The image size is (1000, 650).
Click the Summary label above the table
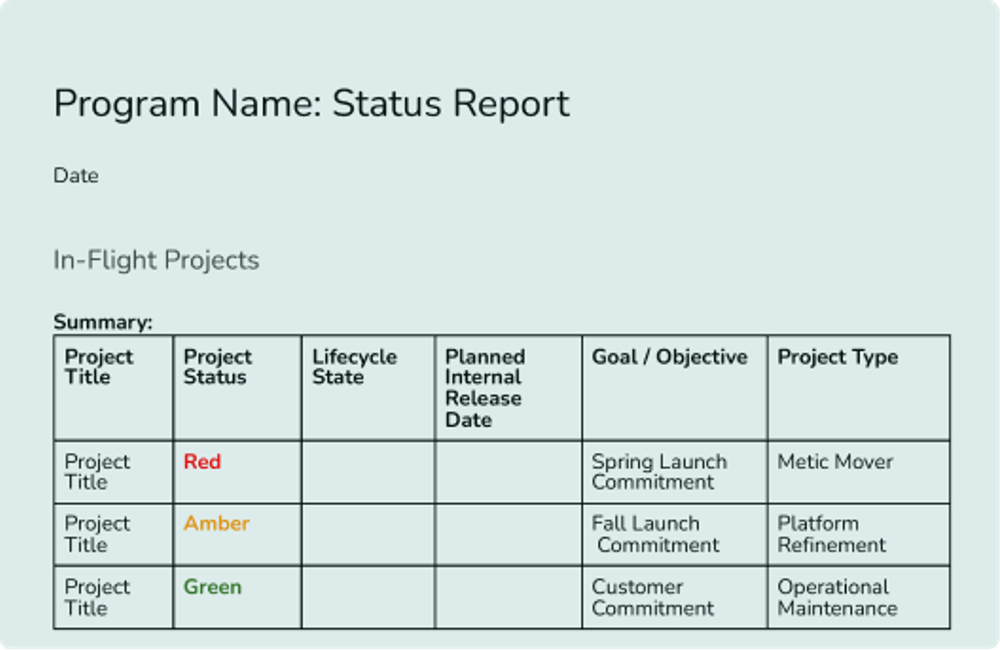(x=102, y=322)
